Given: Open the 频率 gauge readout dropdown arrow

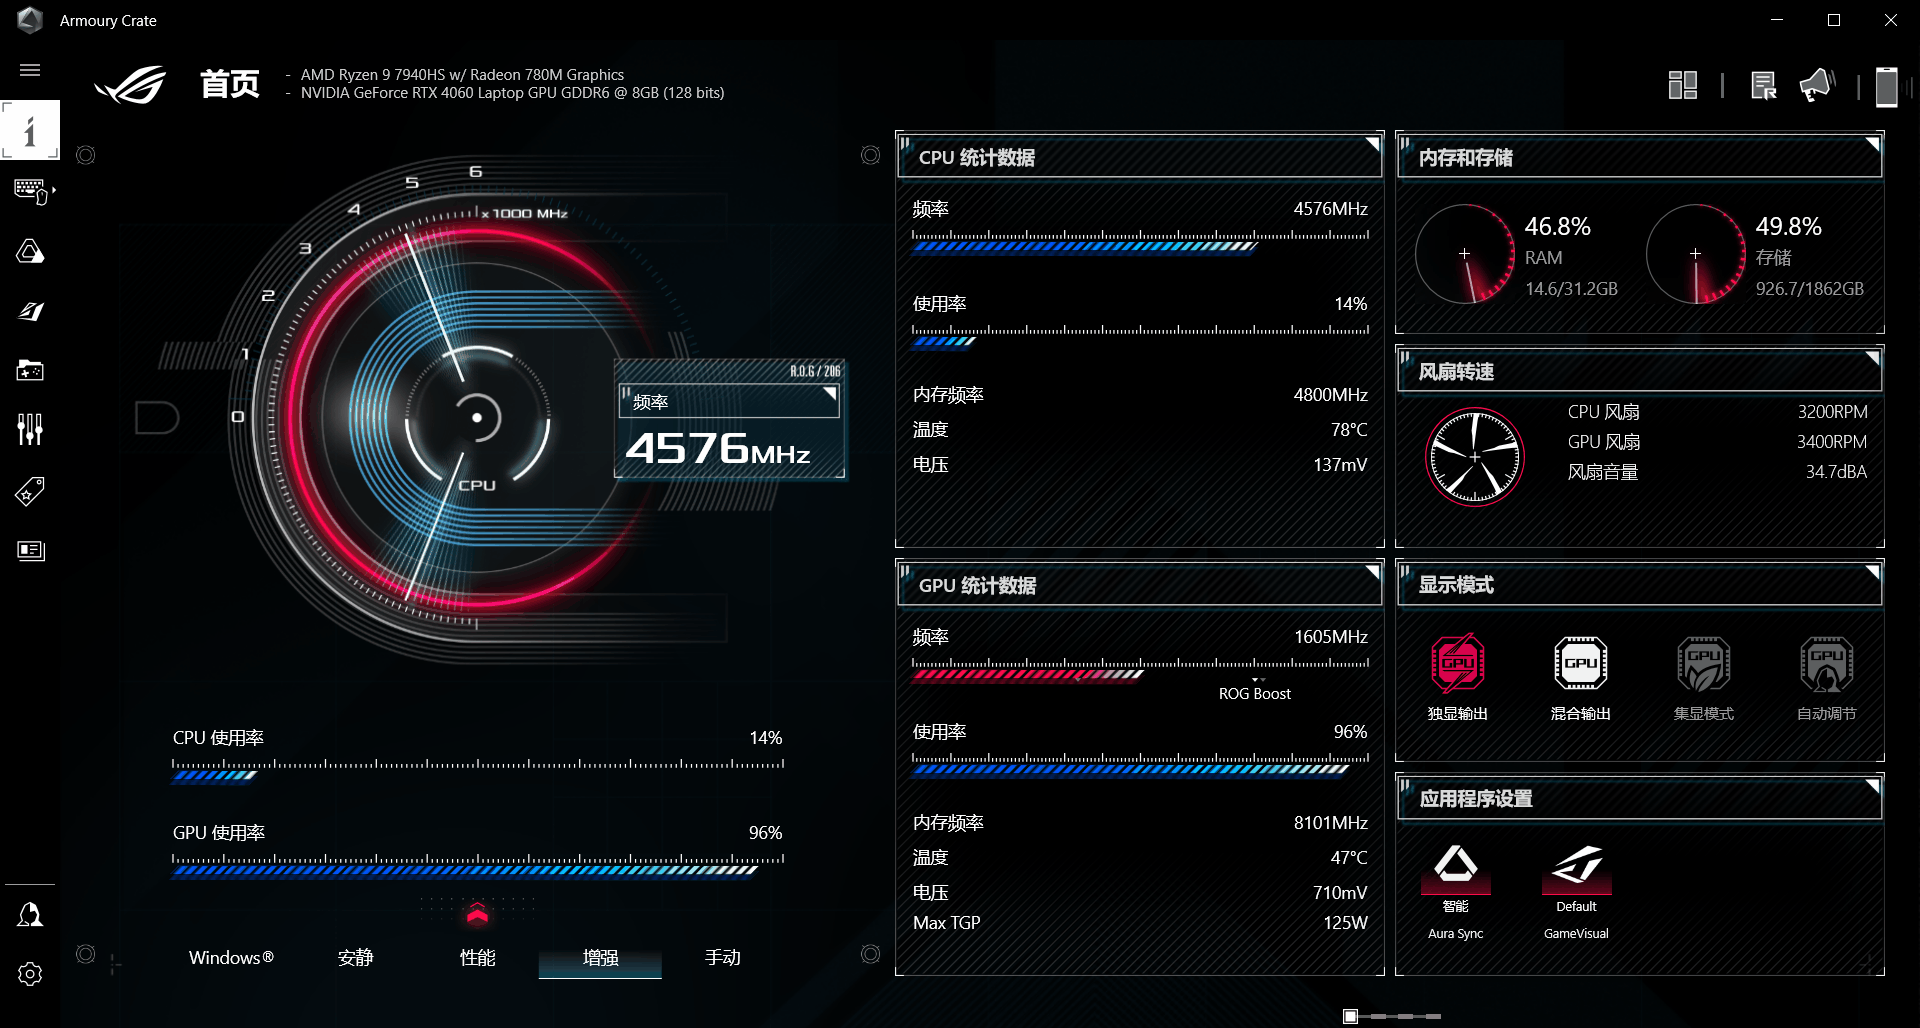Looking at the screenshot, I should [829, 394].
